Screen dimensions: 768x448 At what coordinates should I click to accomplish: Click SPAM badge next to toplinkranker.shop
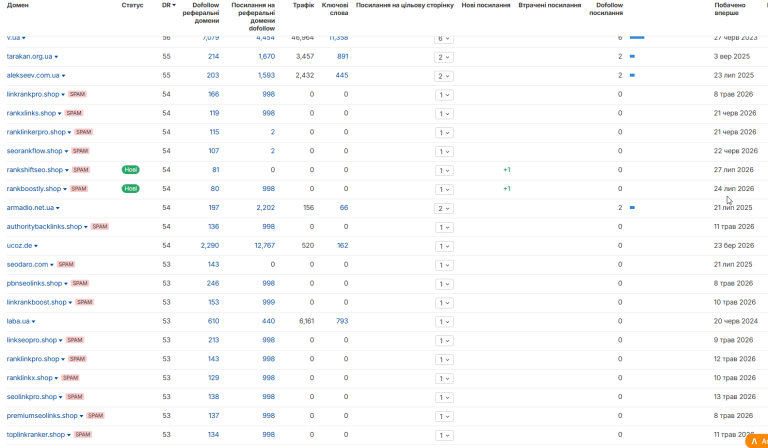(83, 434)
